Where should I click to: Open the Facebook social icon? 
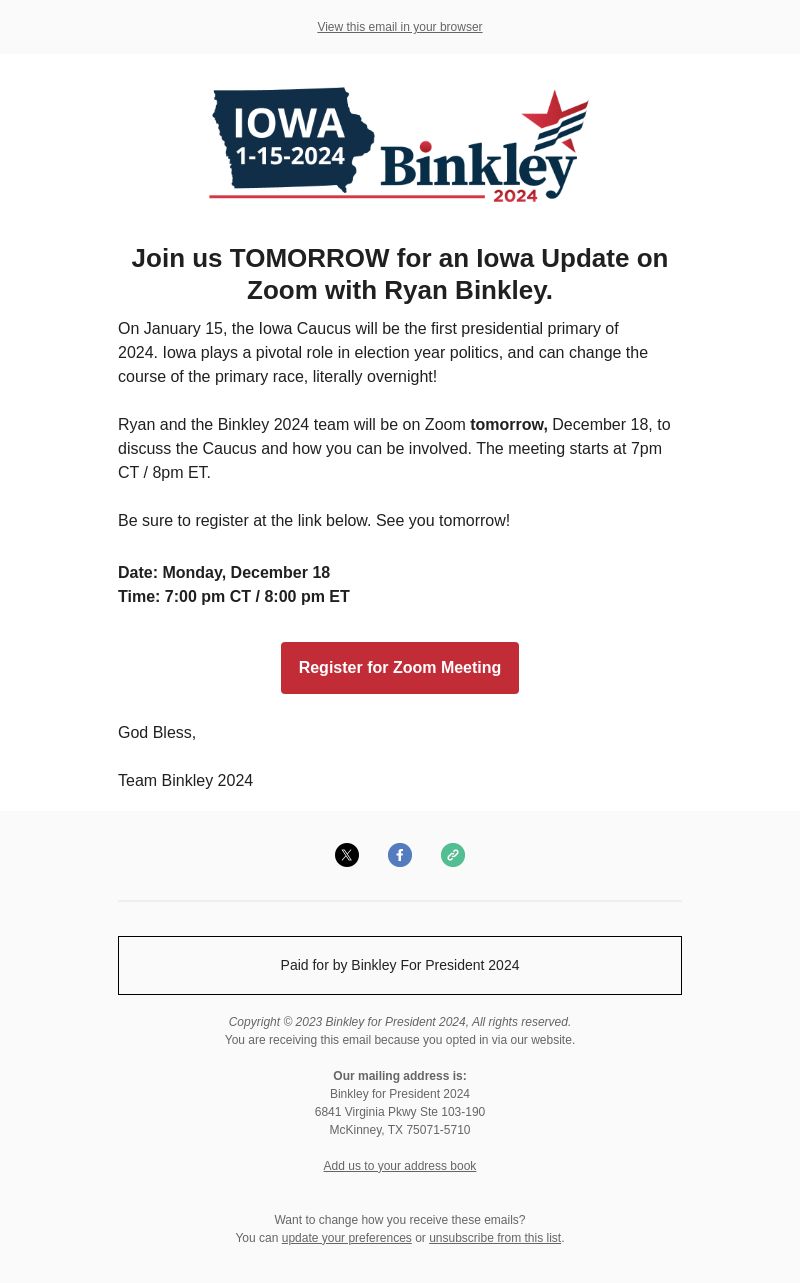pos(400,855)
